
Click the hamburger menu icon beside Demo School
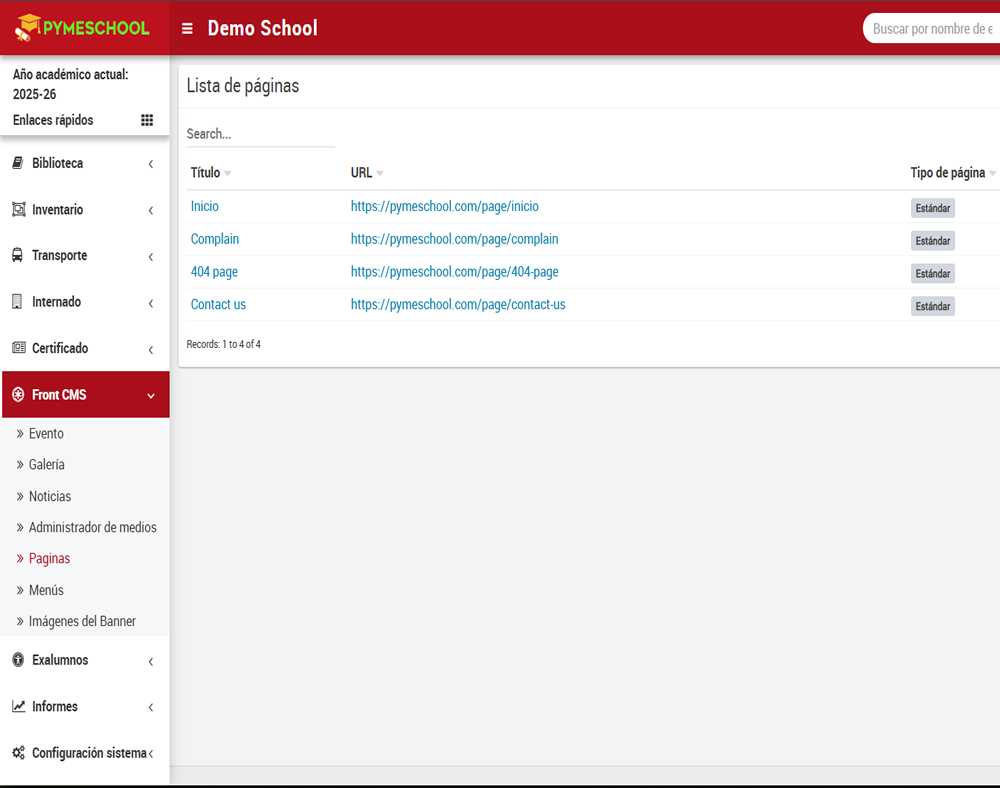click(187, 28)
